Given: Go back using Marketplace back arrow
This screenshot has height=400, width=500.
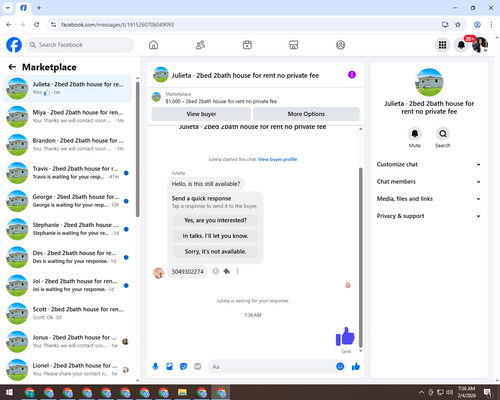Looking at the screenshot, I should (12, 67).
